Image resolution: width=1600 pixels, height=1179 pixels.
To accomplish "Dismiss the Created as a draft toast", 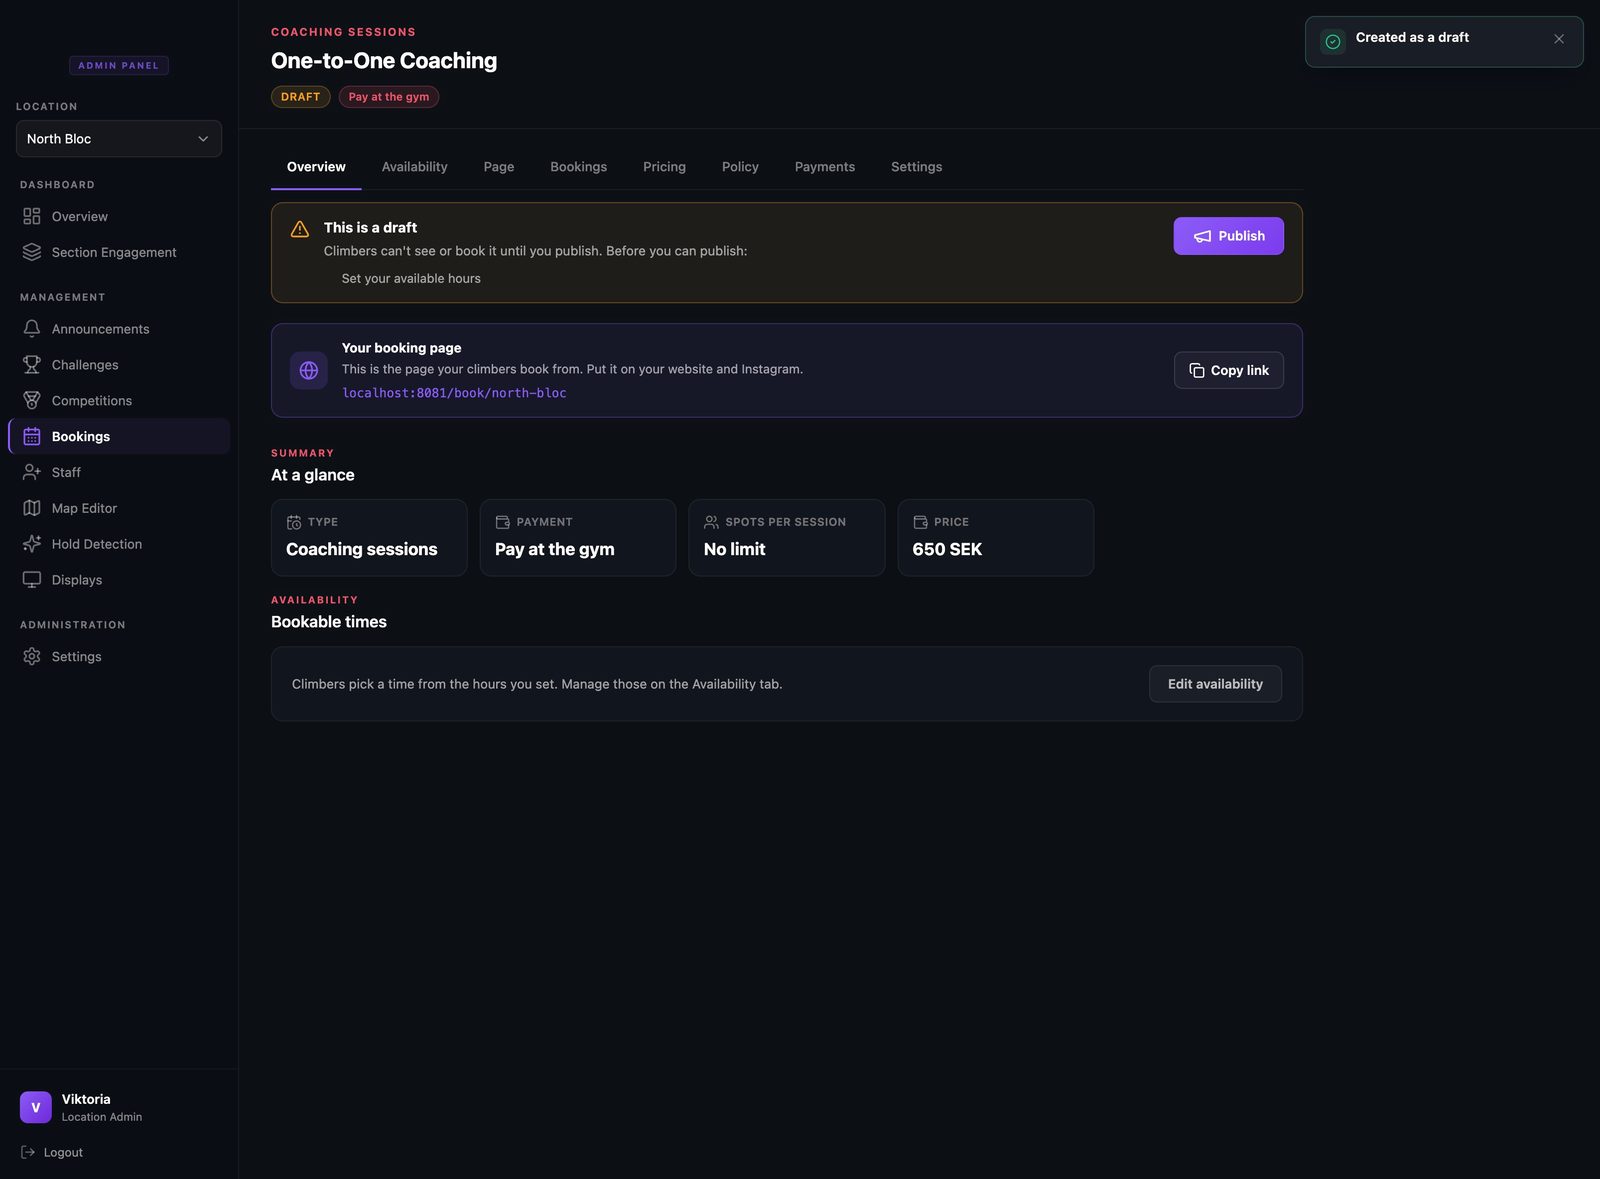I will 1558,39.
